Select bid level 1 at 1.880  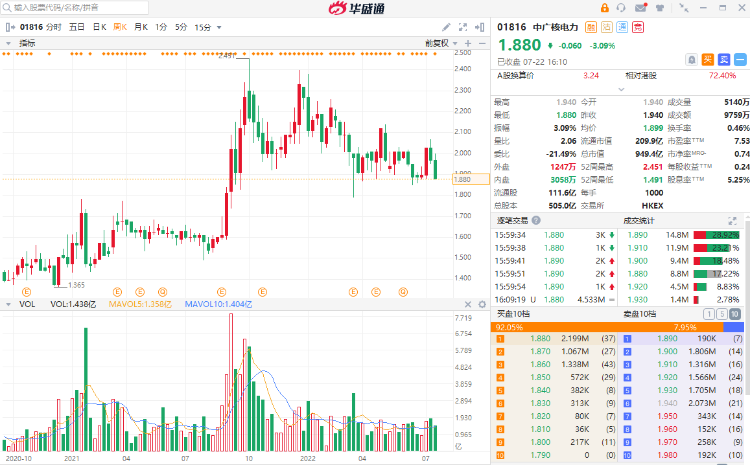(x=554, y=338)
